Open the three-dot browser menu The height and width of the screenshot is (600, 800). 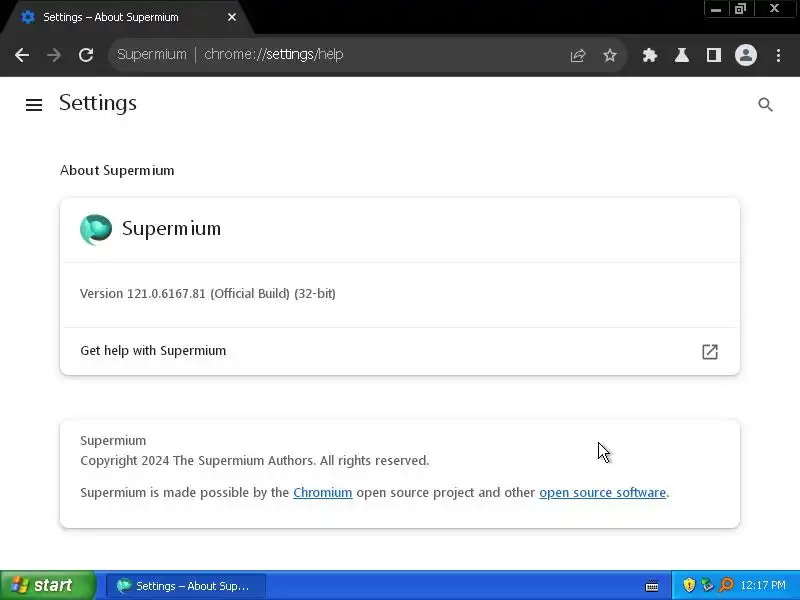click(778, 55)
